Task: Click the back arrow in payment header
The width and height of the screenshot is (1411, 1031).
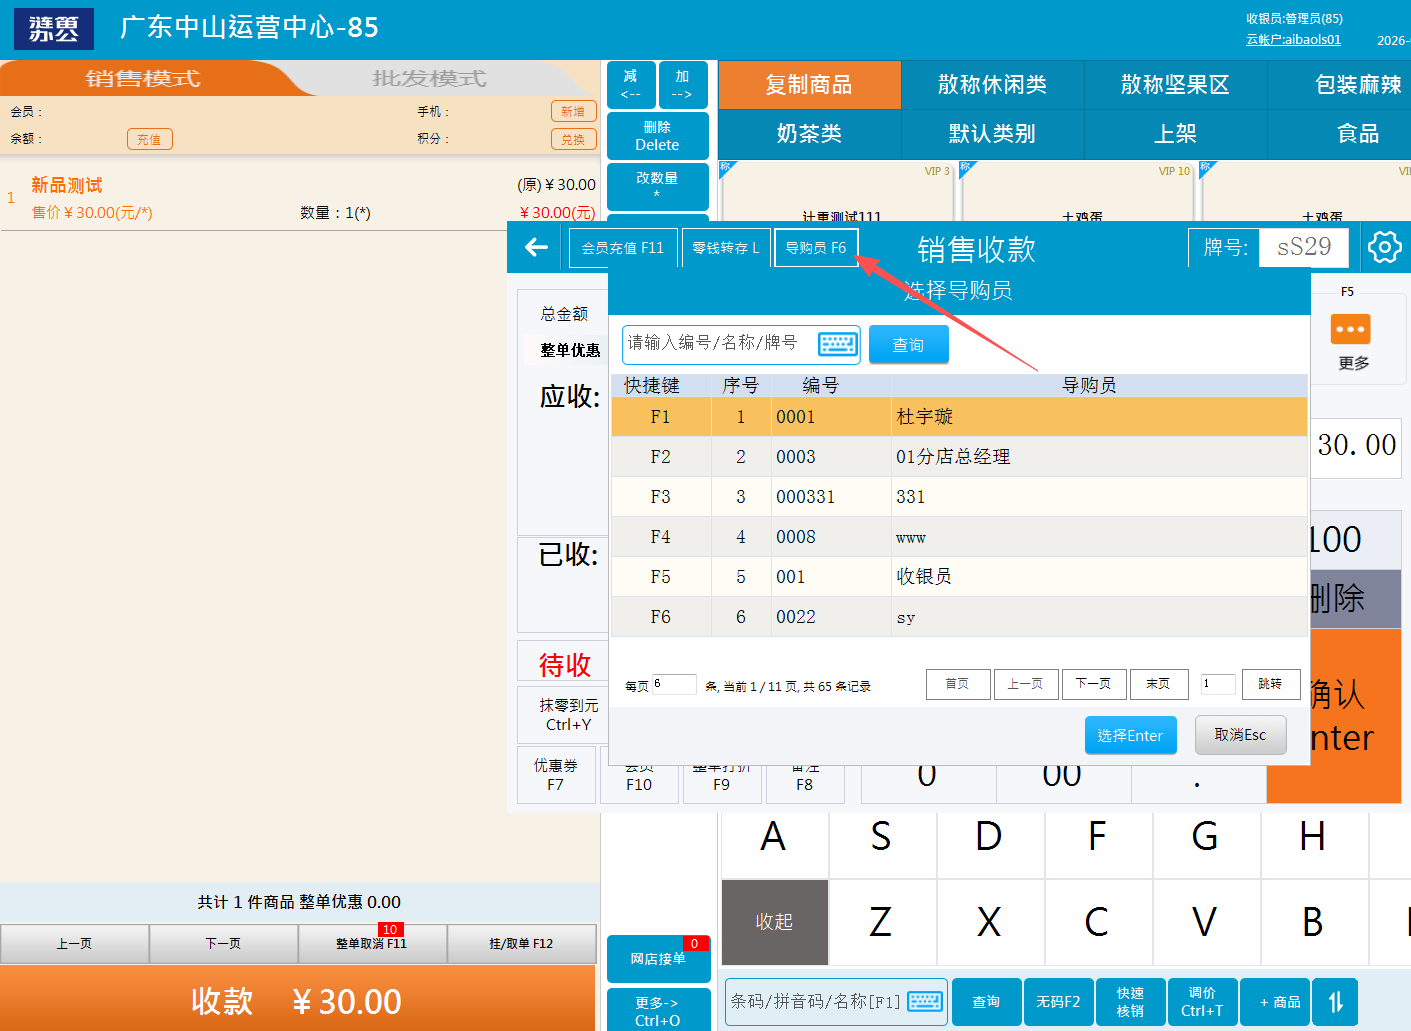Action: 537,247
